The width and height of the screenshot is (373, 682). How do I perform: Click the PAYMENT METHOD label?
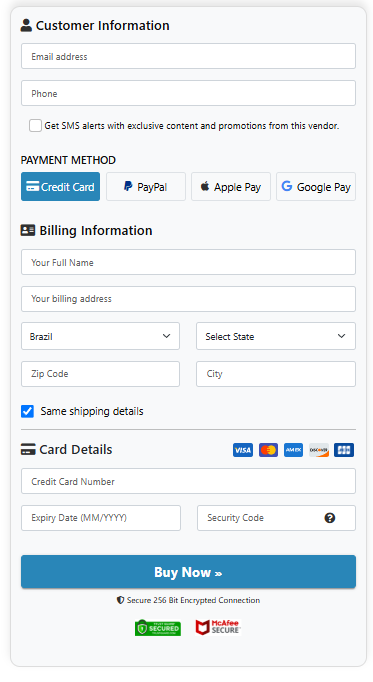[68, 160]
